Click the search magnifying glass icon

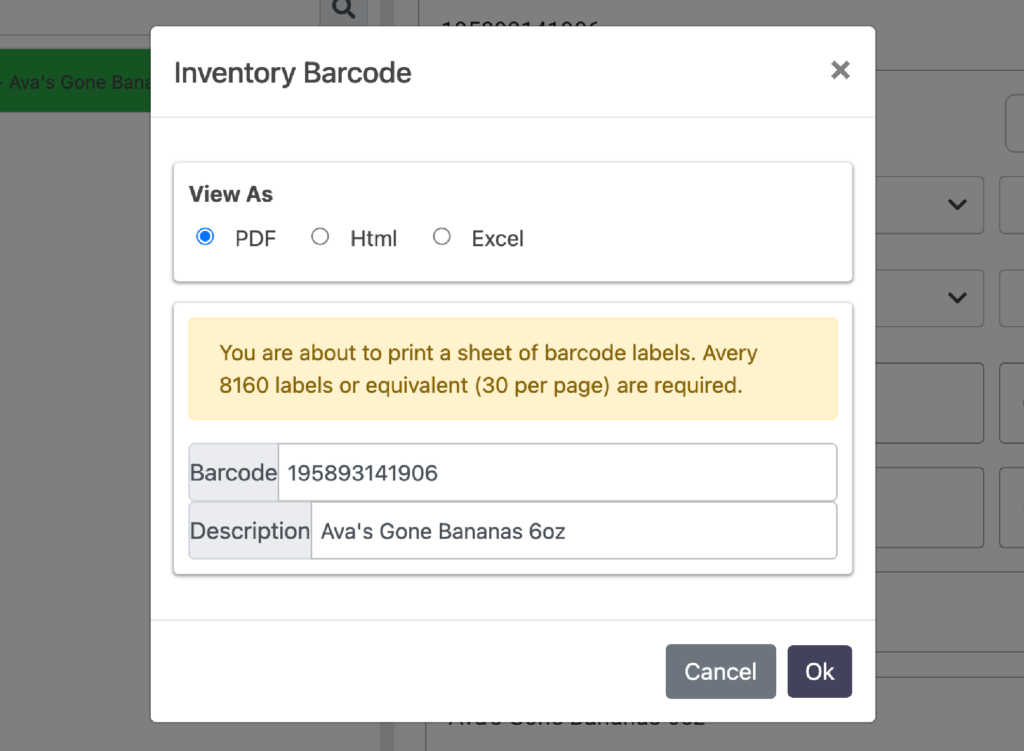point(343,10)
